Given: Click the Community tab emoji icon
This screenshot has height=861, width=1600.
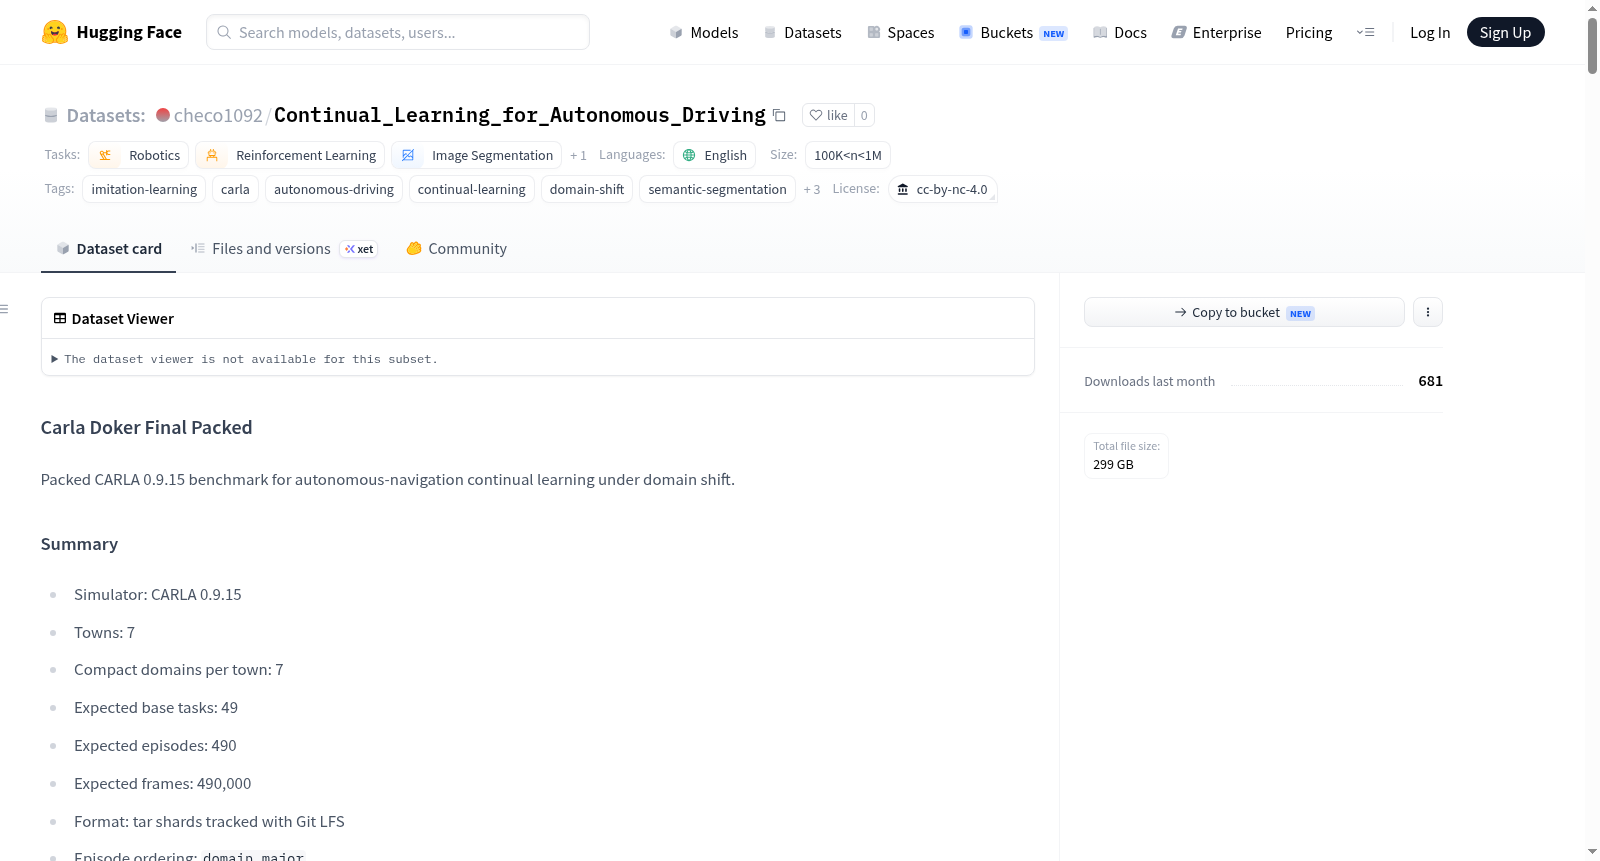Looking at the screenshot, I should click(x=414, y=248).
